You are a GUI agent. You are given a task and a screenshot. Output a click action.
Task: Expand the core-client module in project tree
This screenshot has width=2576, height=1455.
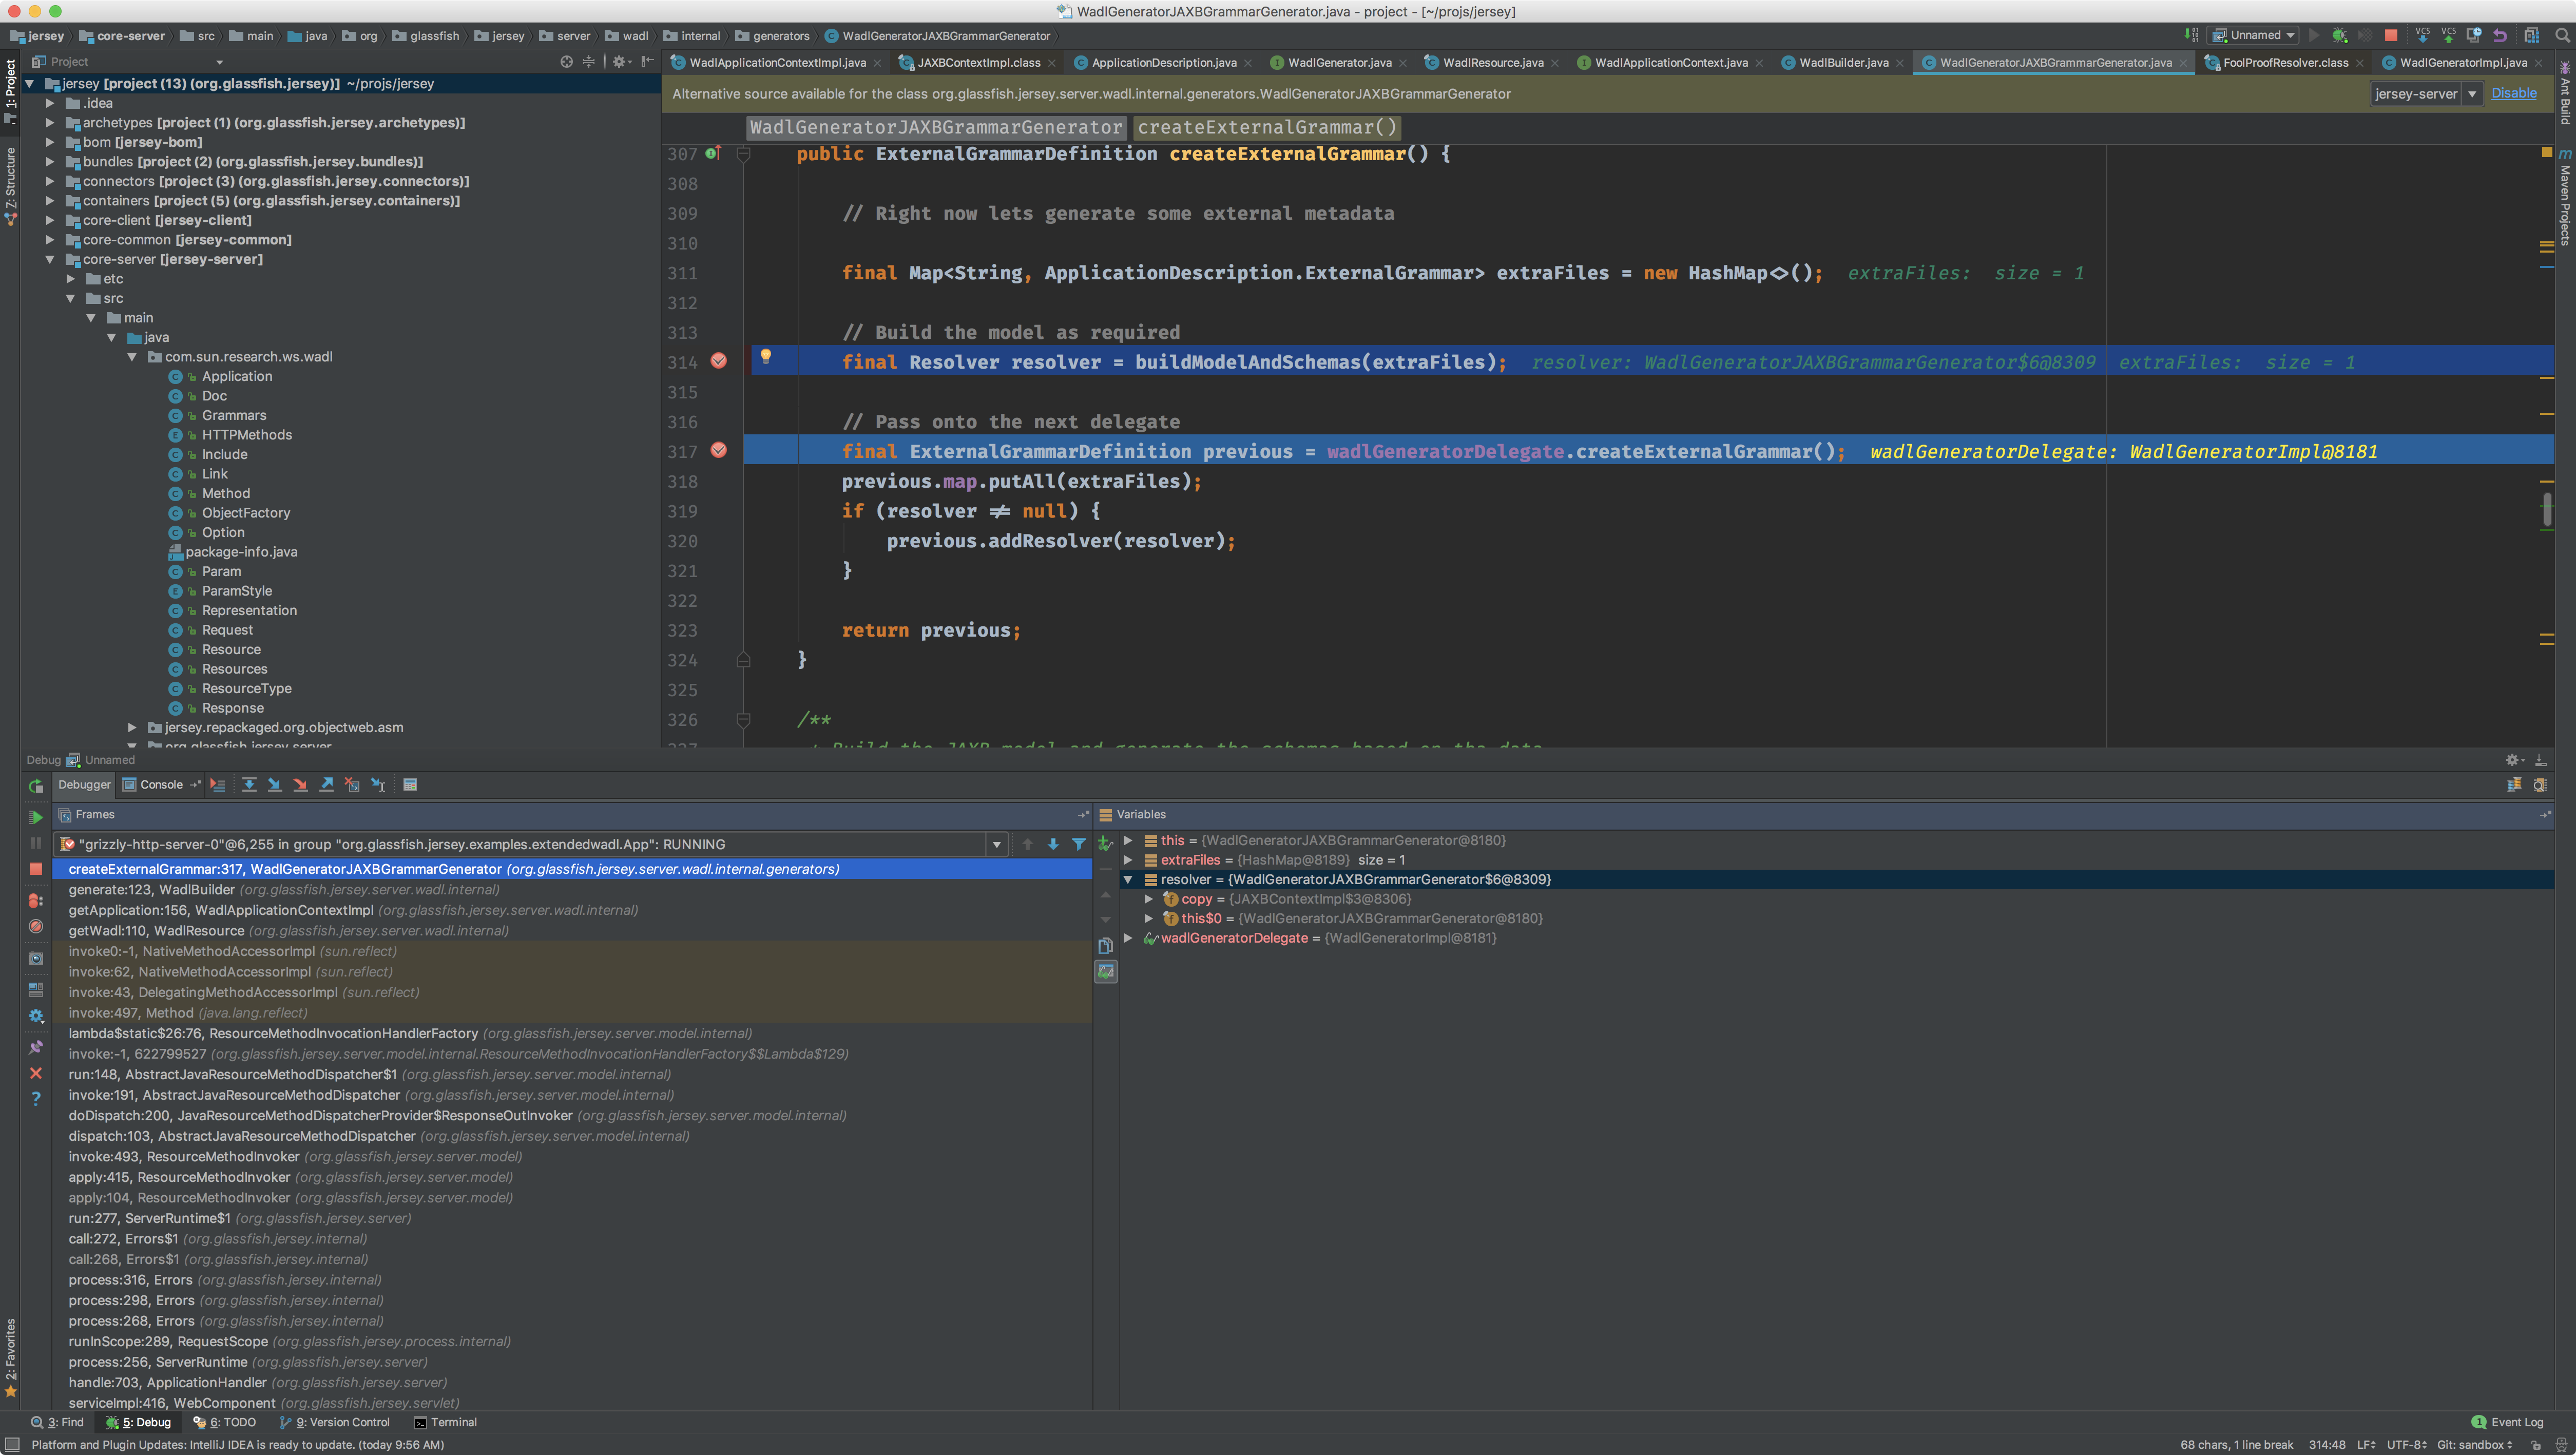point(50,220)
